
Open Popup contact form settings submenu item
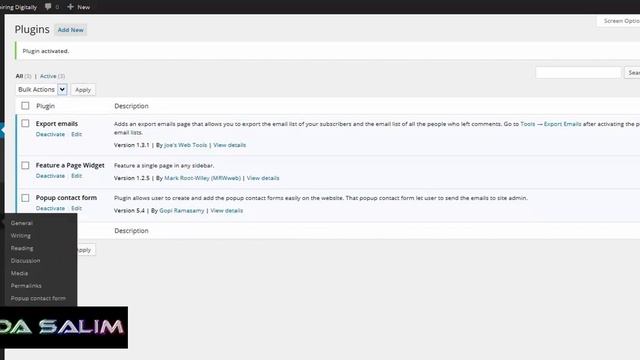[38, 298]
